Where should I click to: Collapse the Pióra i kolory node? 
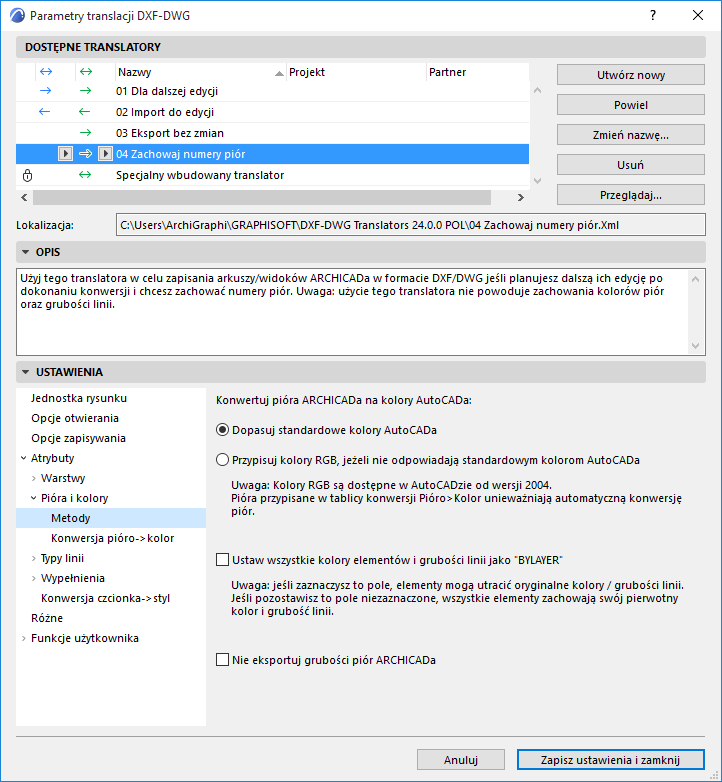coord(33,498)
